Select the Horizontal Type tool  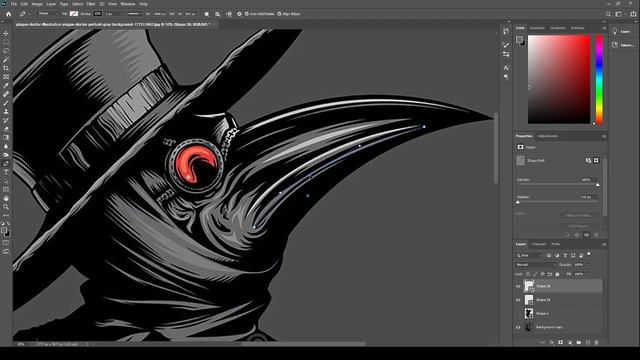6,172
